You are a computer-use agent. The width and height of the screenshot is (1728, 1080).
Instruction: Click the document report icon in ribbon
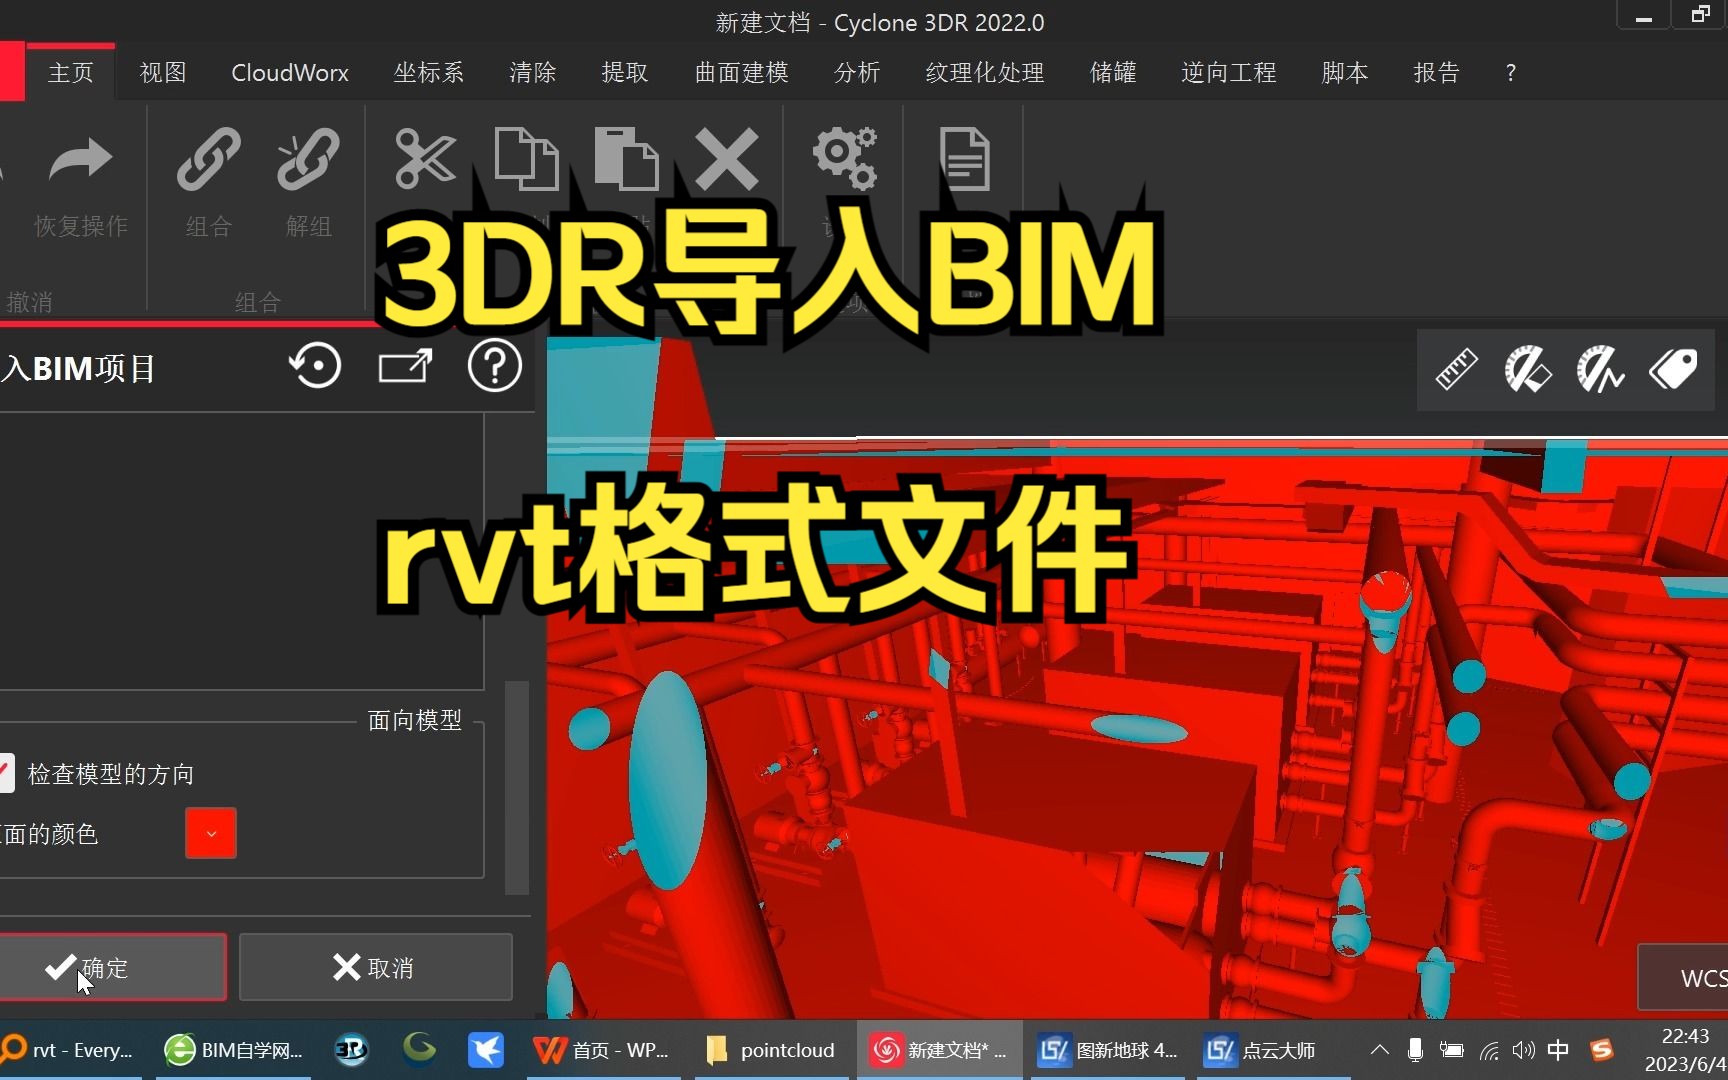pyautogui.click(x=965, y=158)
